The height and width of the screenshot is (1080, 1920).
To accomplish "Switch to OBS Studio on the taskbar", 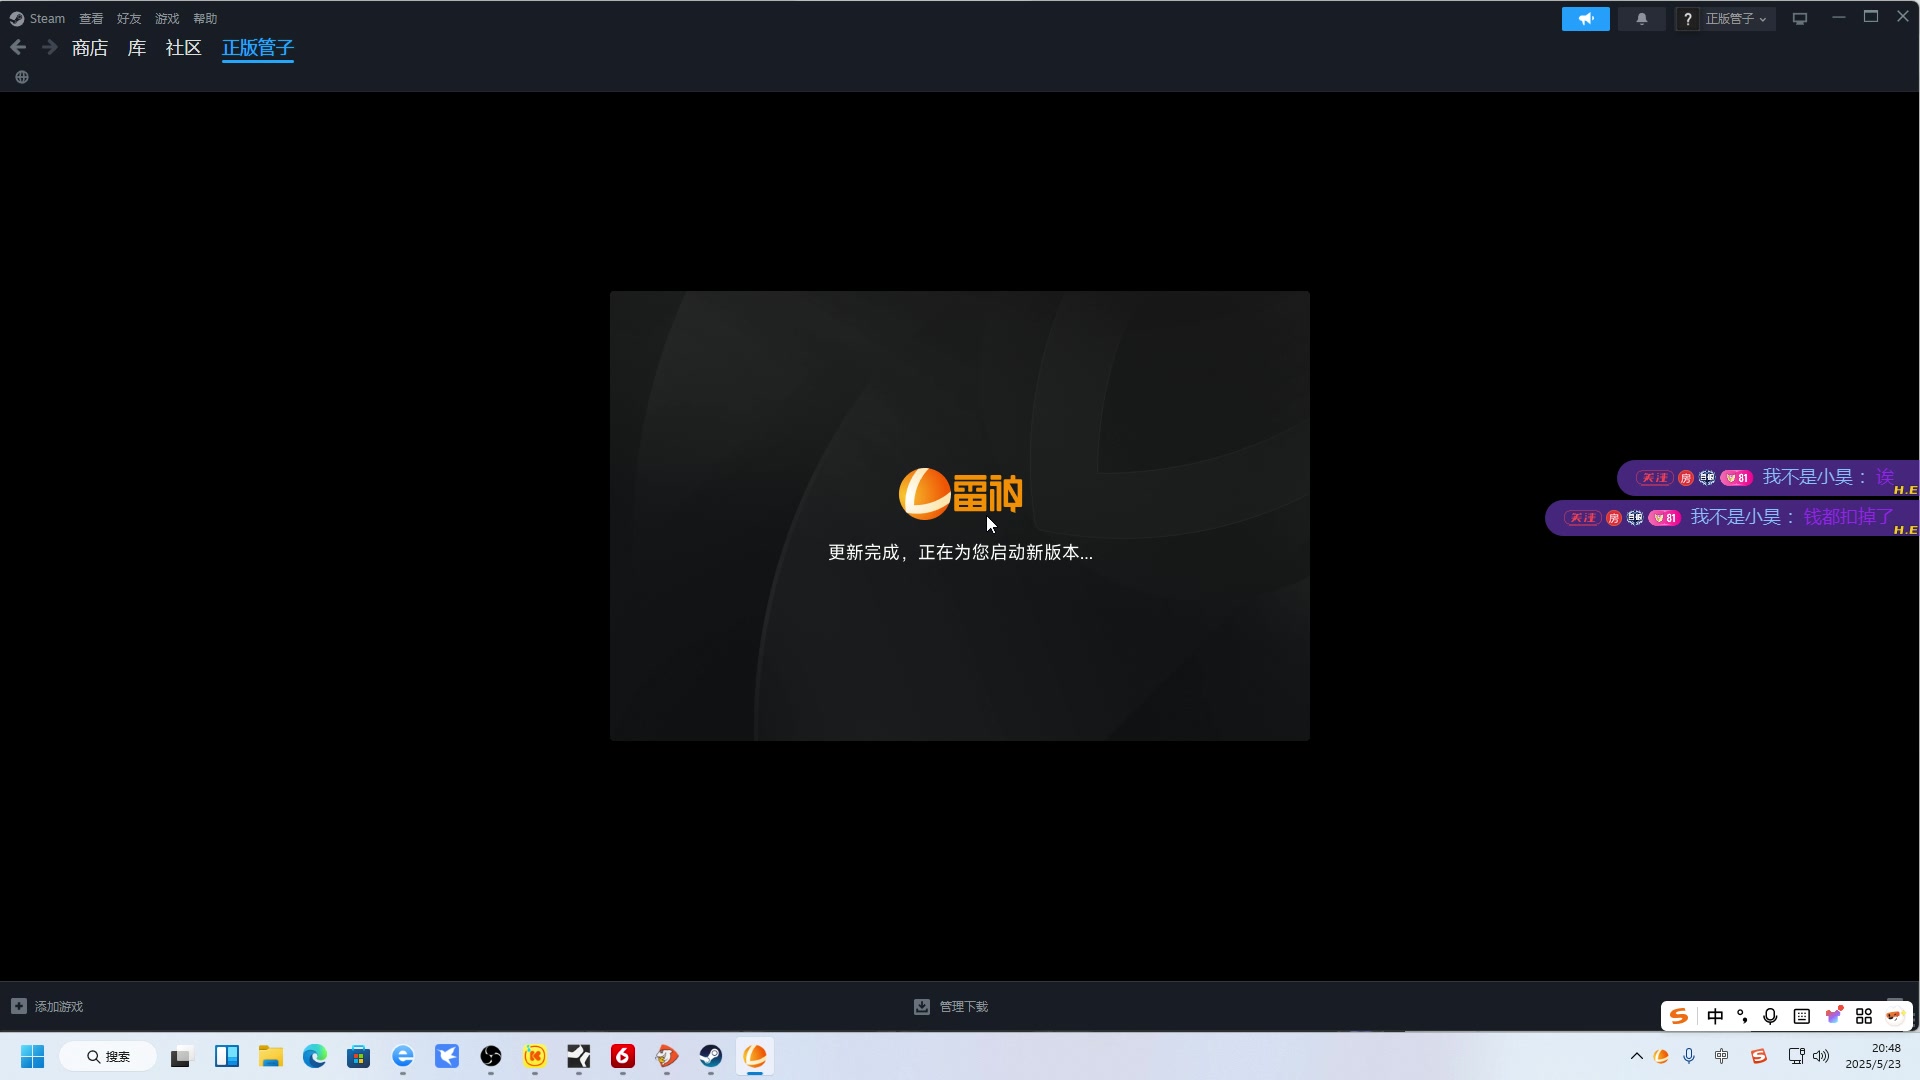I will (x=491, y=1056).
